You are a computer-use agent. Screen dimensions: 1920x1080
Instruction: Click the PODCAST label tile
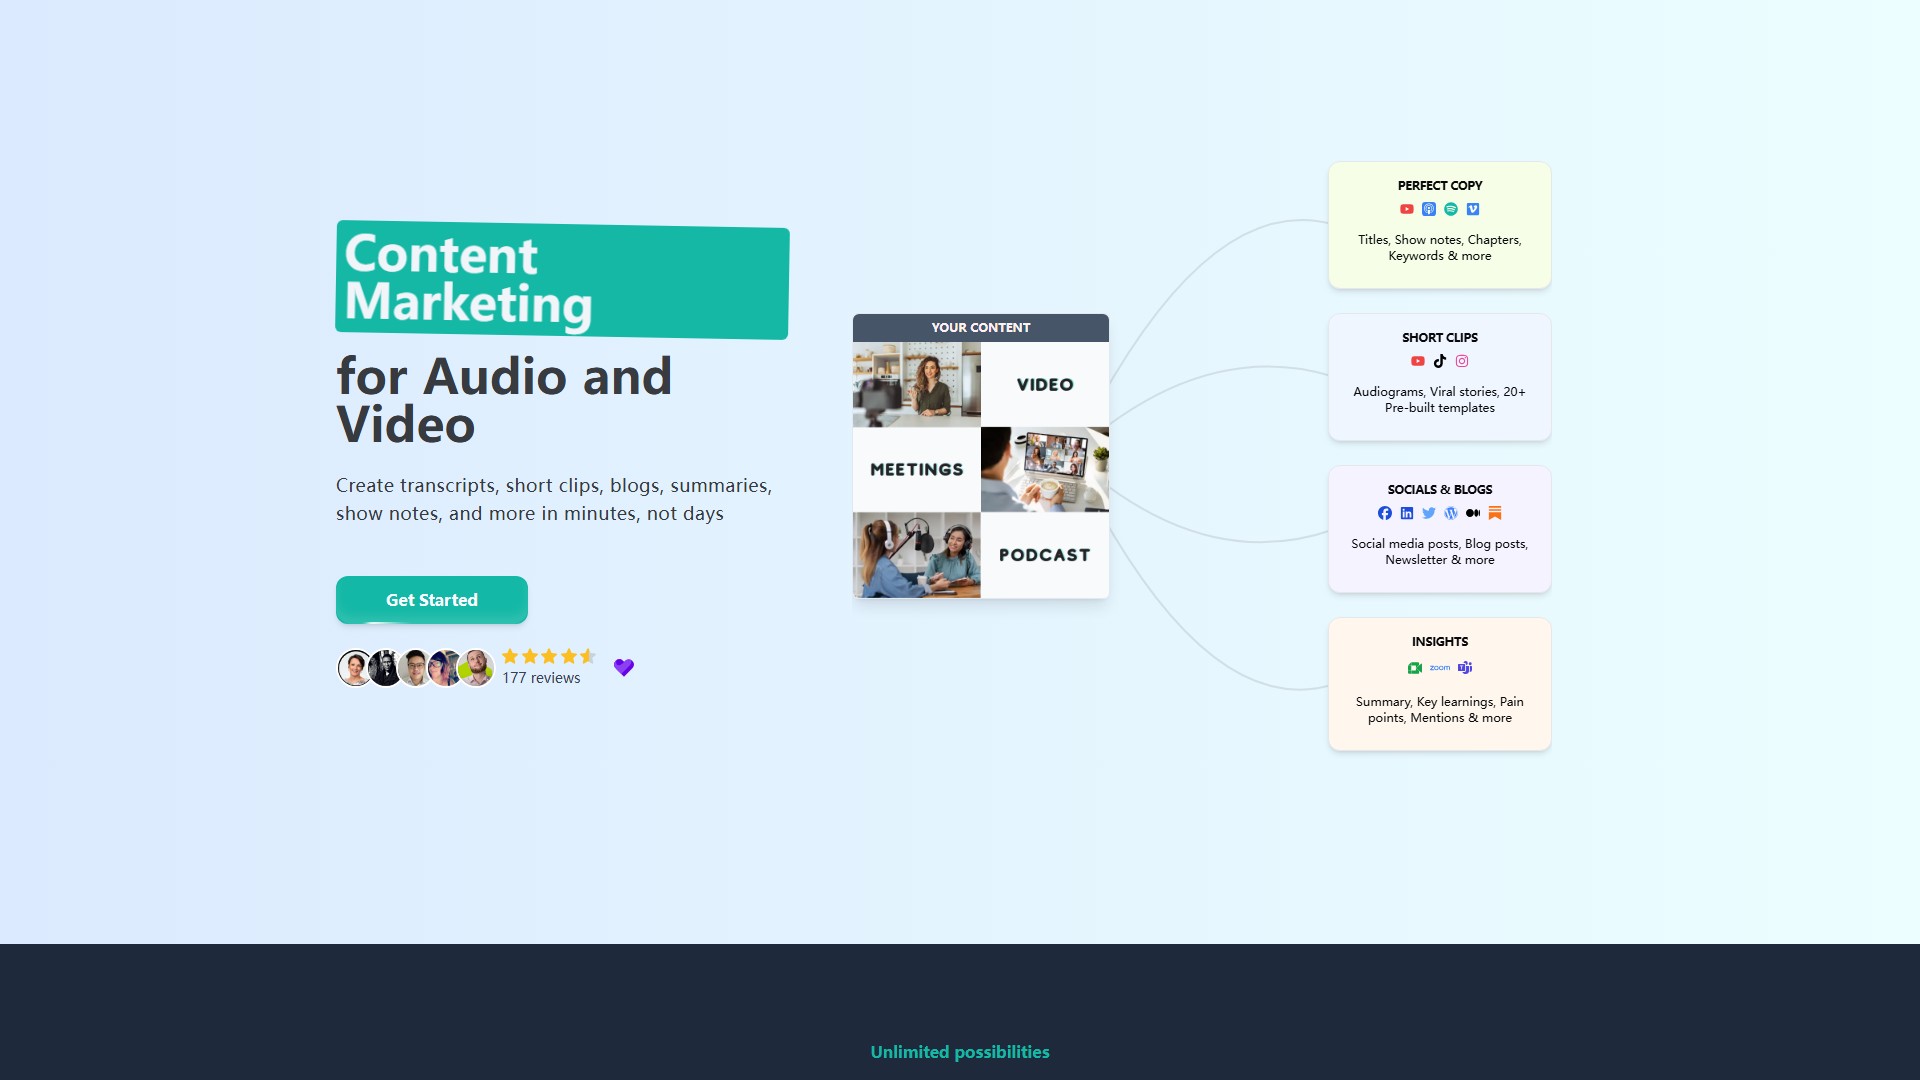tap(1045, 555)
